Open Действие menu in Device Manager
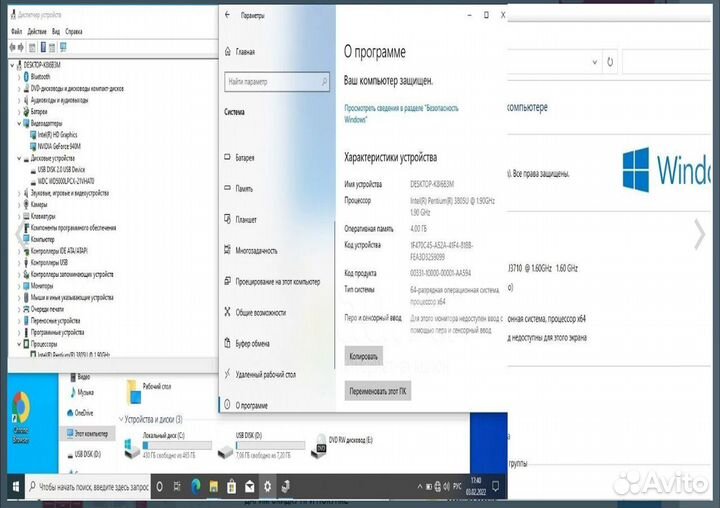This screenshot has width=720, height=508. (37, 31)
